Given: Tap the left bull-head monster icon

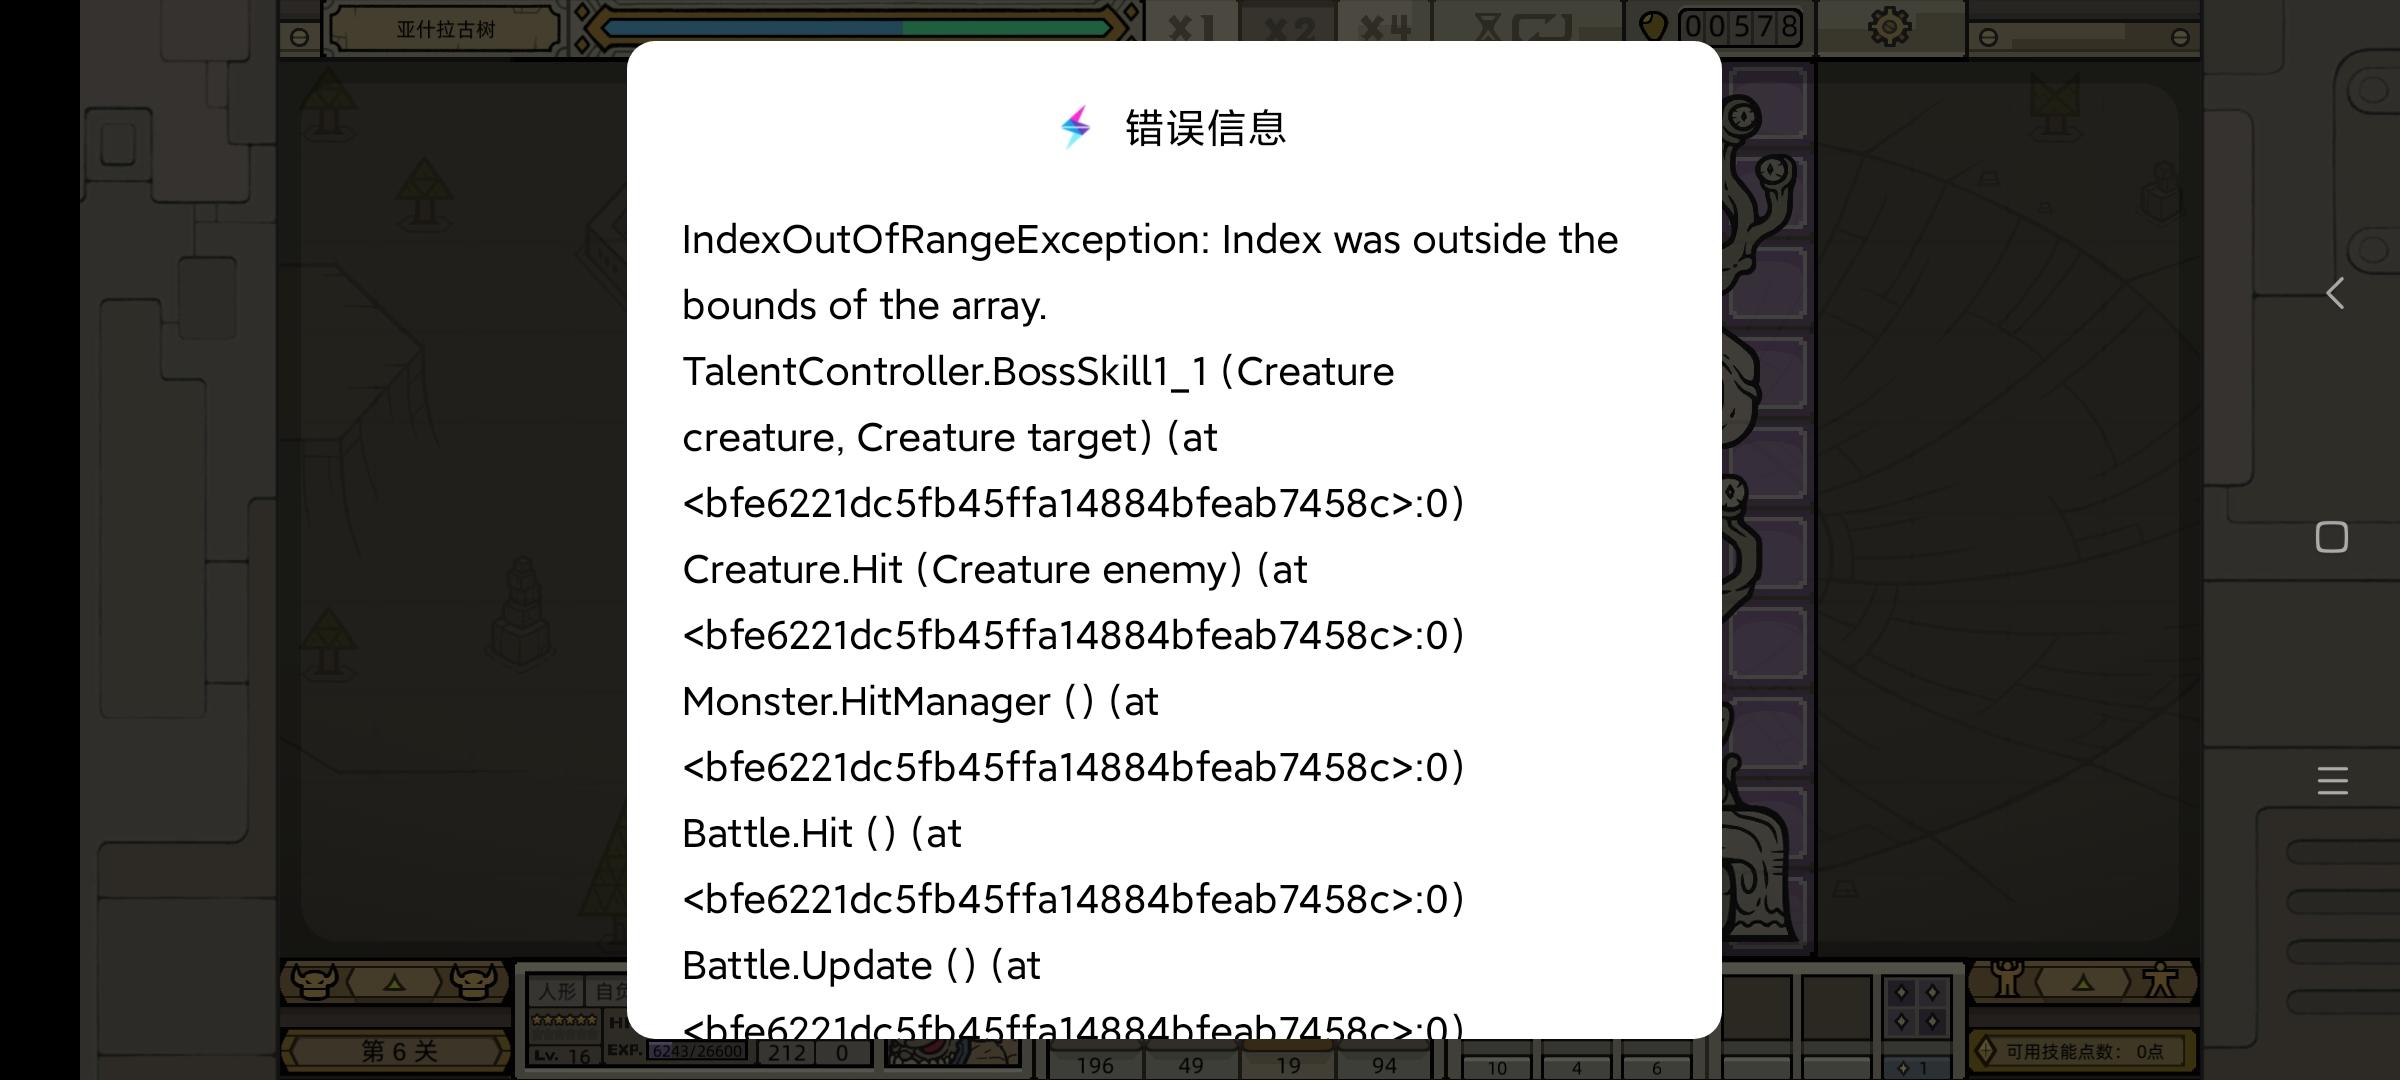Looking at the screenshot, I should click(x=314, y=982).
